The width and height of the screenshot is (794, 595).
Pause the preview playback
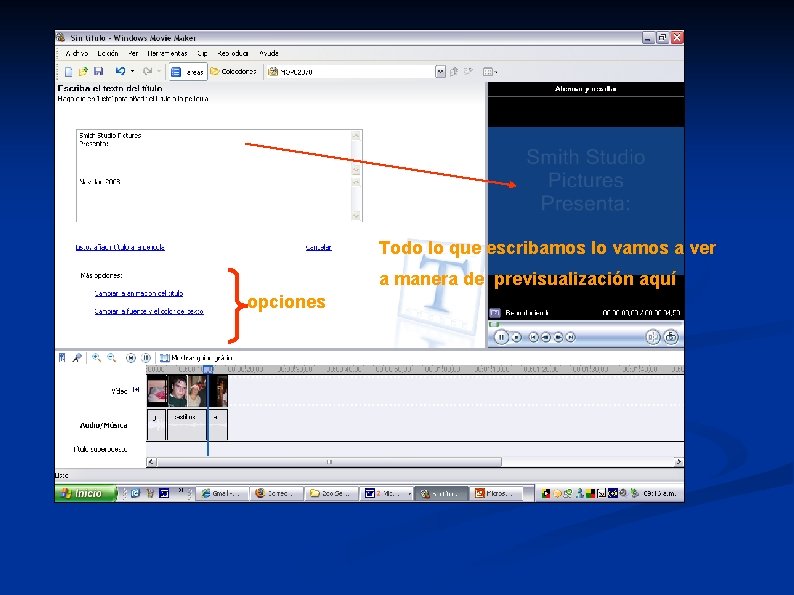[501, 337]
